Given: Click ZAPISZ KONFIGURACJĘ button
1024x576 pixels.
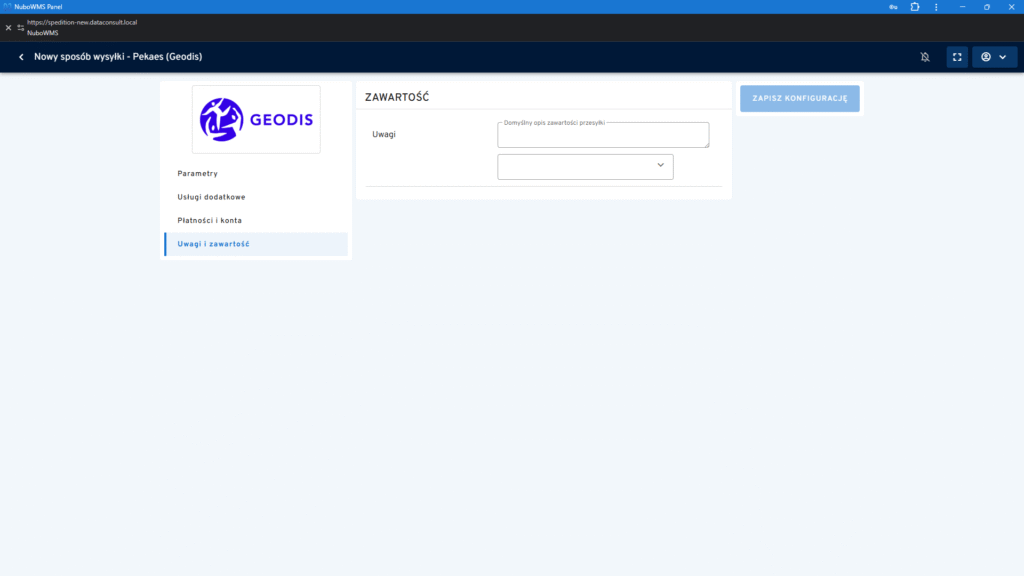Looking at the screenshot, I should pos(799,98).
